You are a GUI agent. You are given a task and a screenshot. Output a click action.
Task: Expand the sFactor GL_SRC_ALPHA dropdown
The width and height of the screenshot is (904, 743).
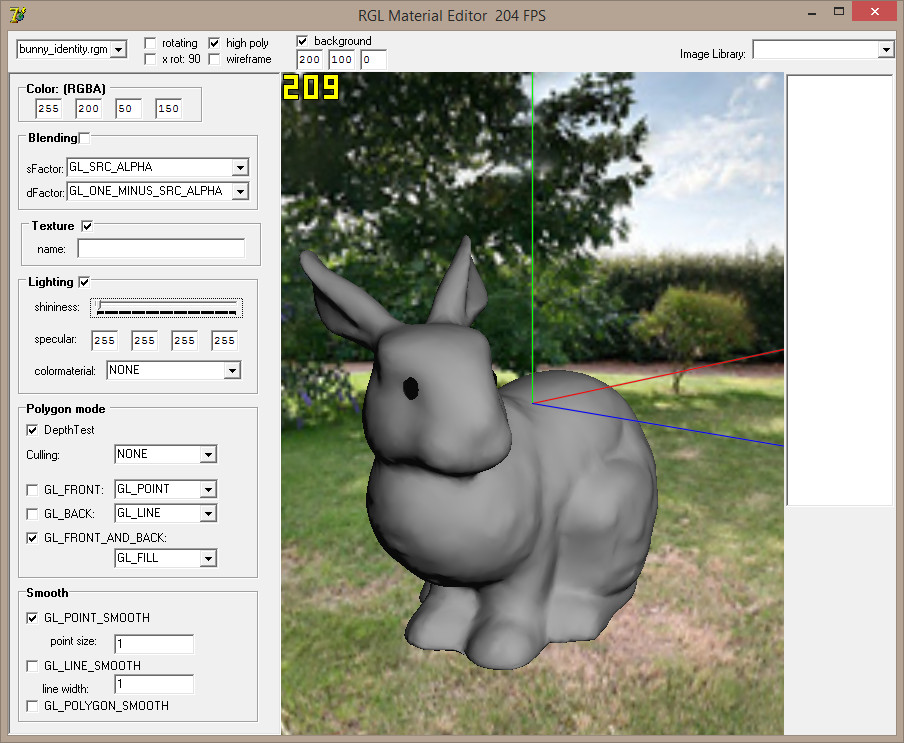(x=239, y=168)
